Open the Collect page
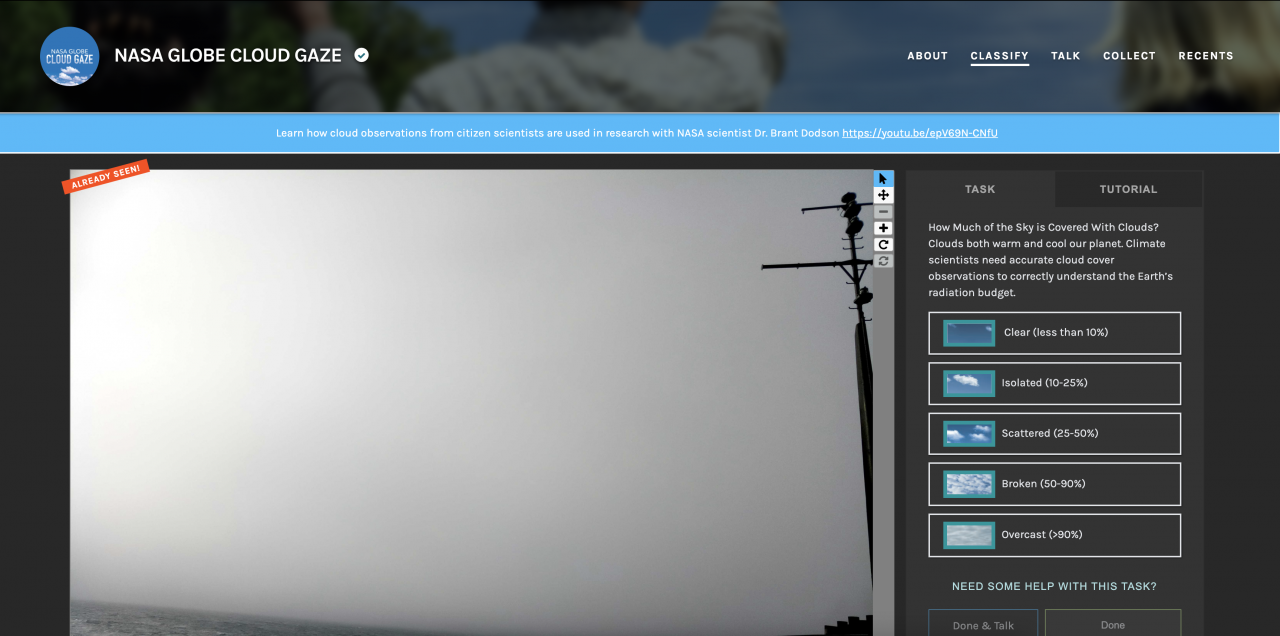This screenshot has width=1280, height=636. point(1130,56)
